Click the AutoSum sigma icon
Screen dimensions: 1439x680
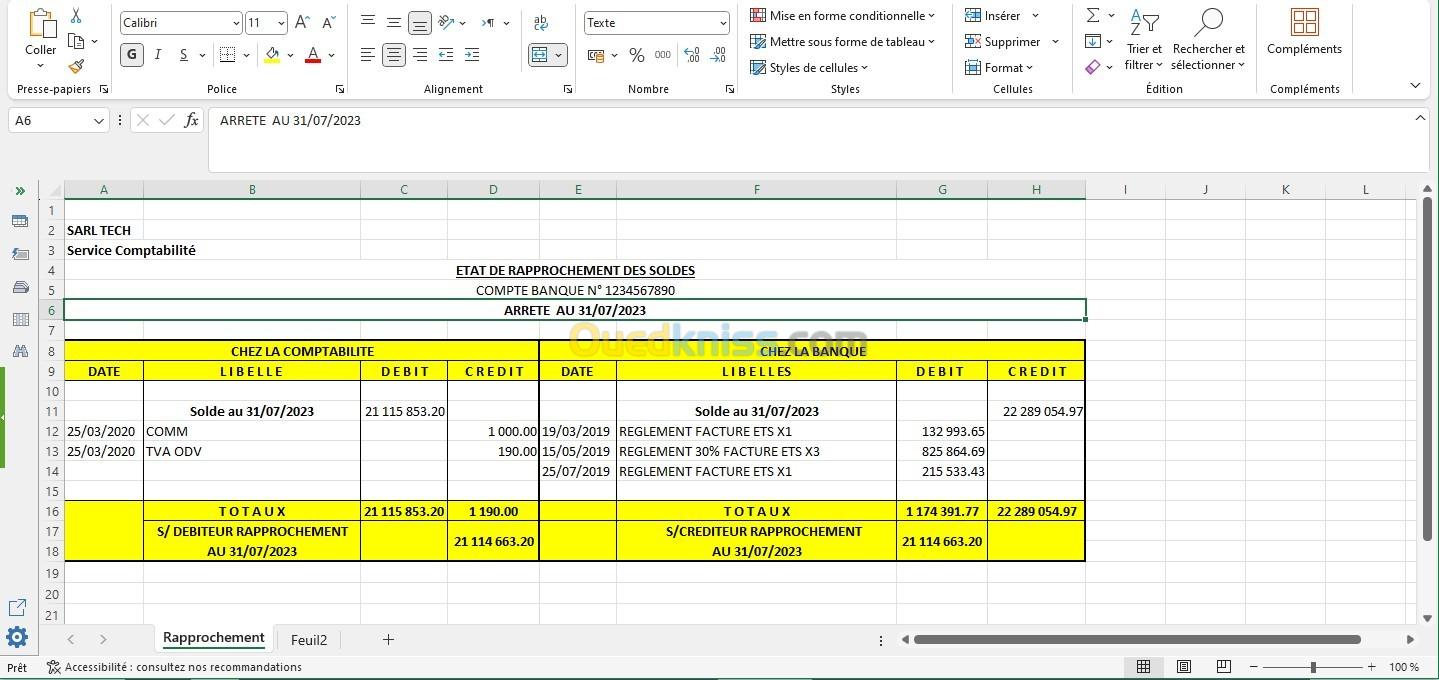pyautogui.click(x=1093, y=16)
